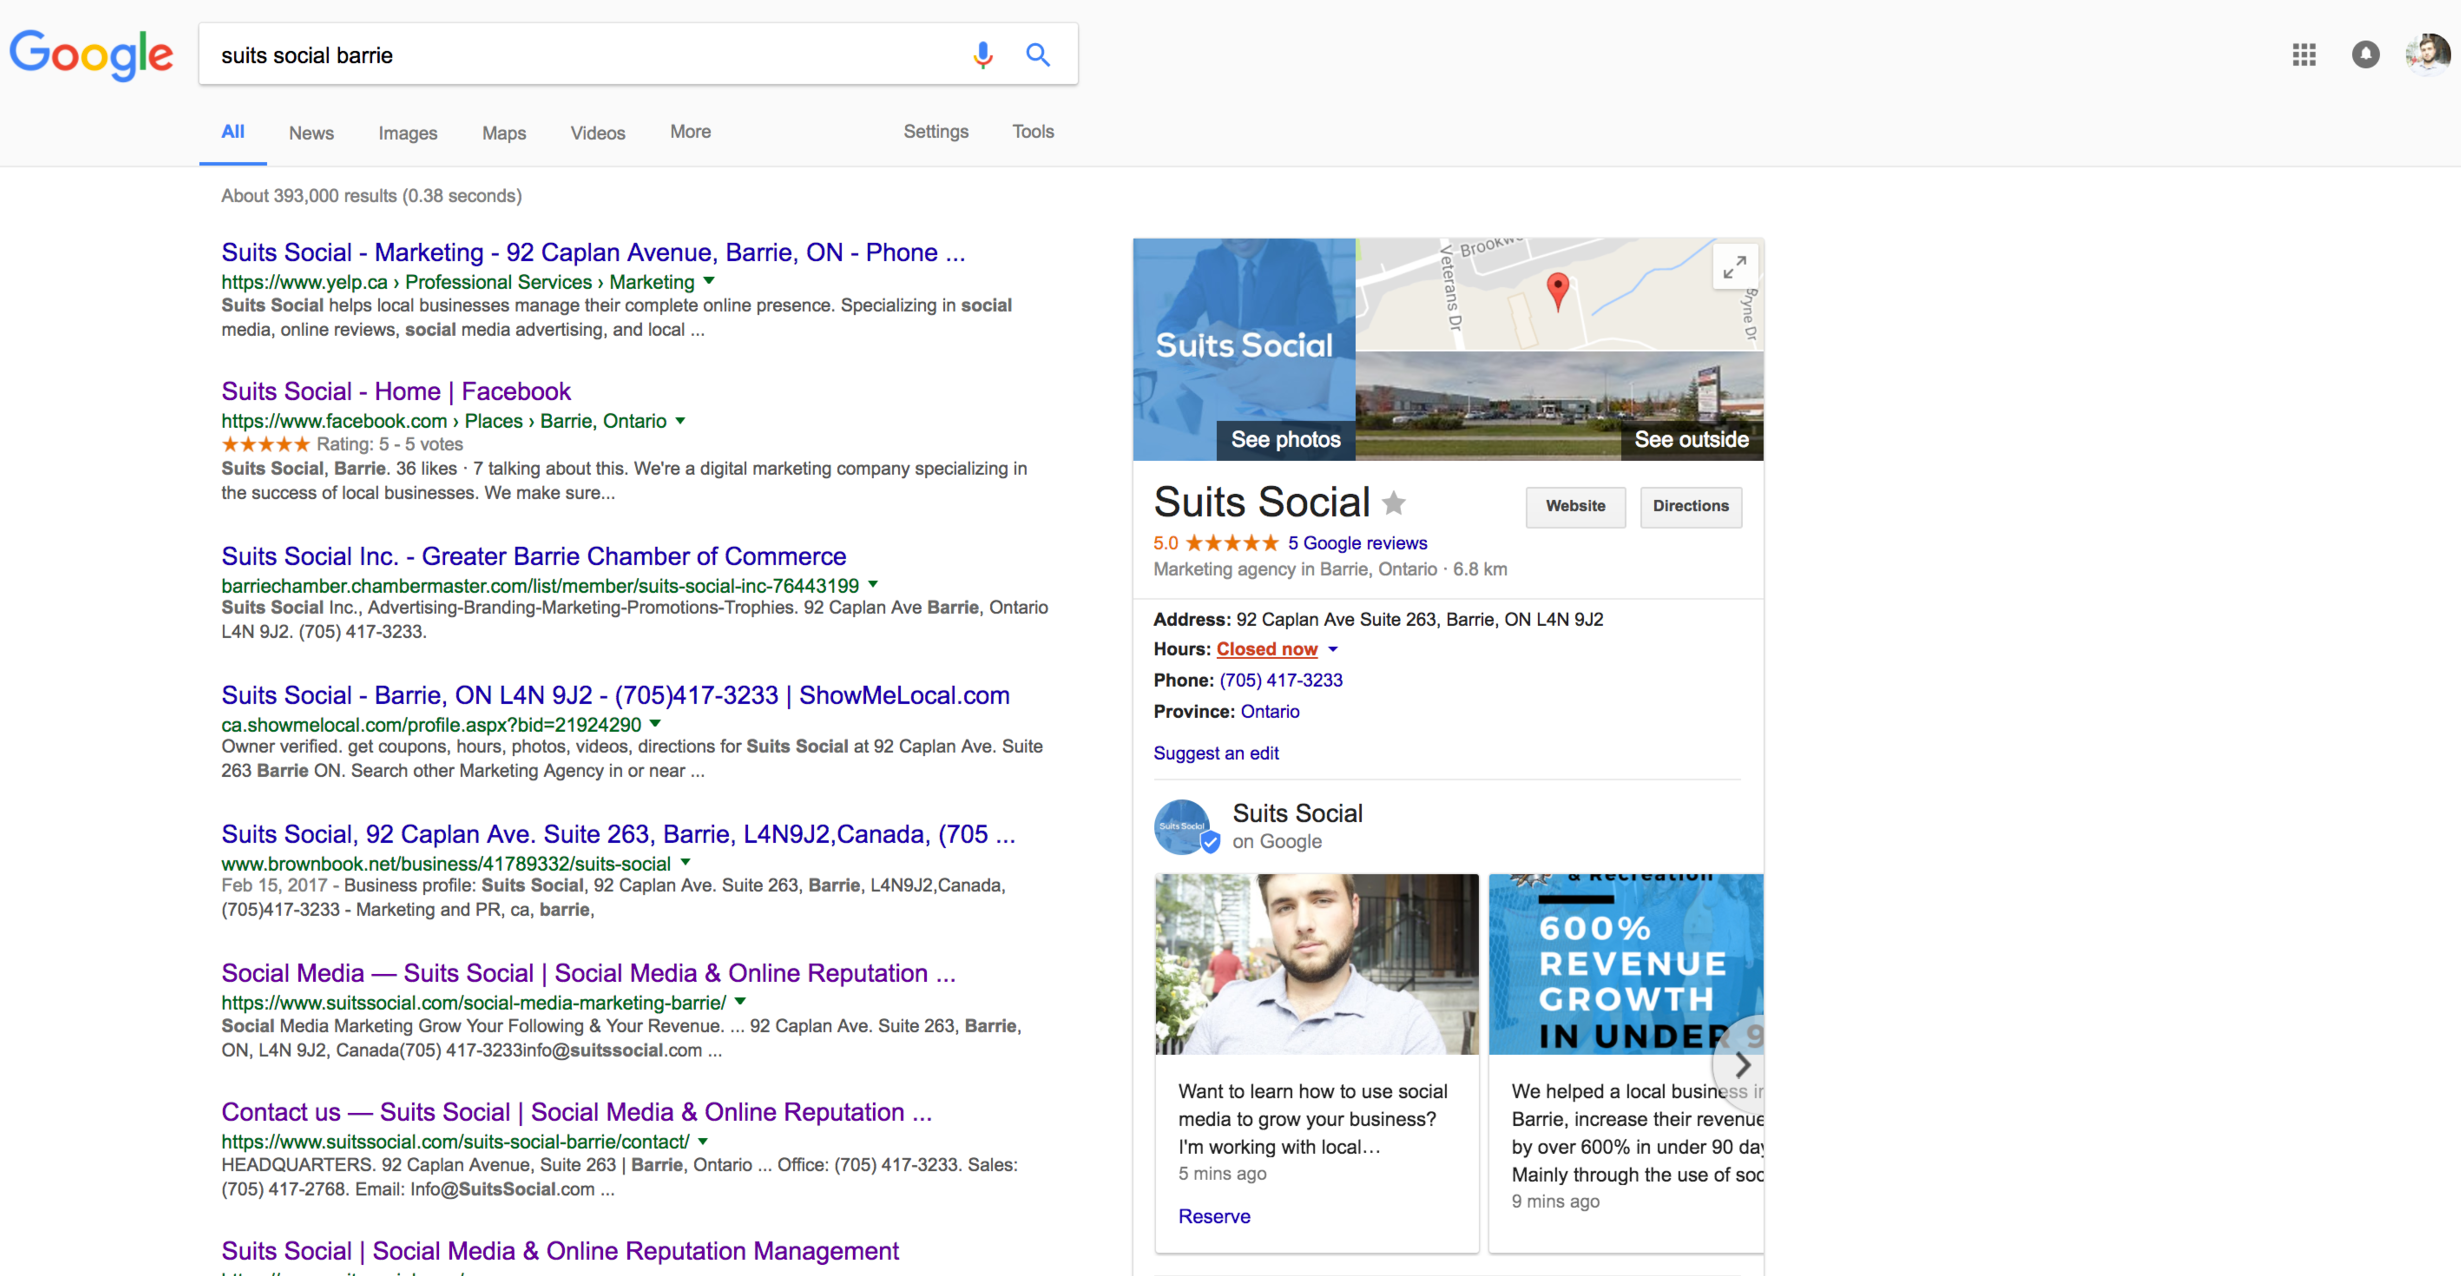Click See outside street view image

1690,440
